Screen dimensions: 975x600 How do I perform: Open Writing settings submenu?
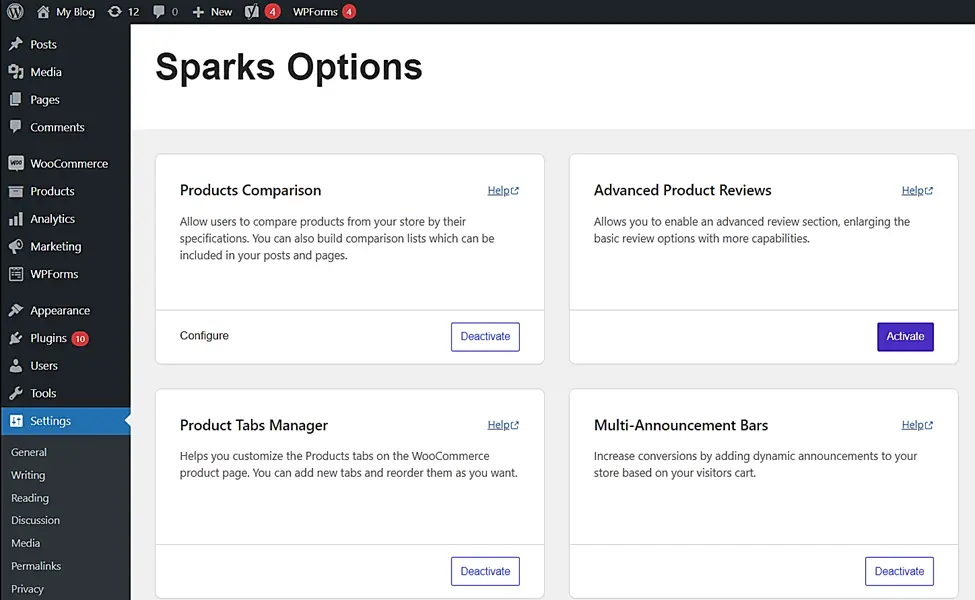[28, 475]
